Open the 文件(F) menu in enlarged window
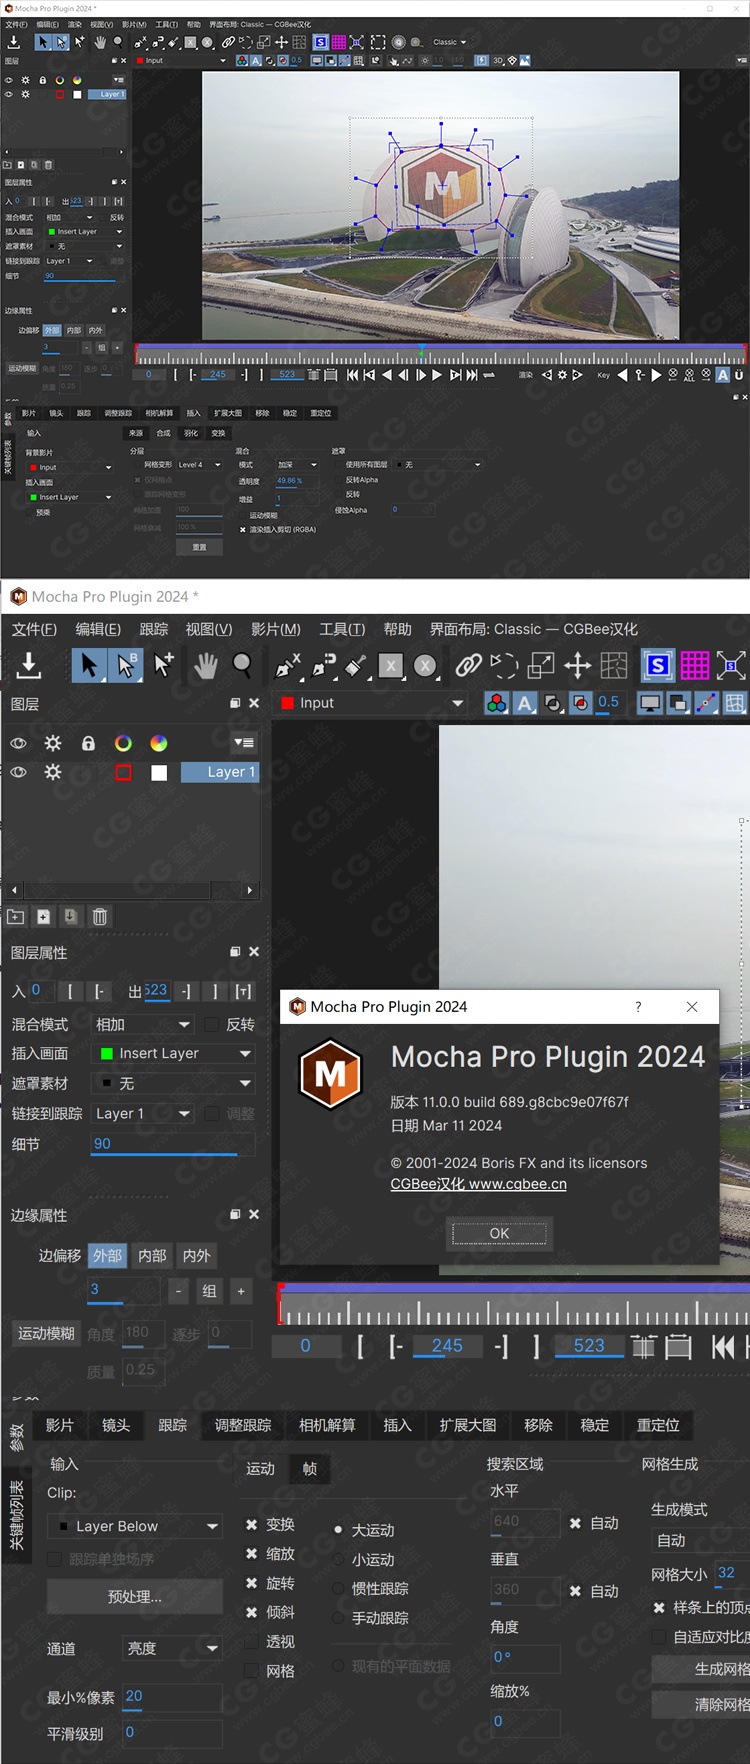The width and height of the screenshot is (750, 1764). click(x=34, y=629)
